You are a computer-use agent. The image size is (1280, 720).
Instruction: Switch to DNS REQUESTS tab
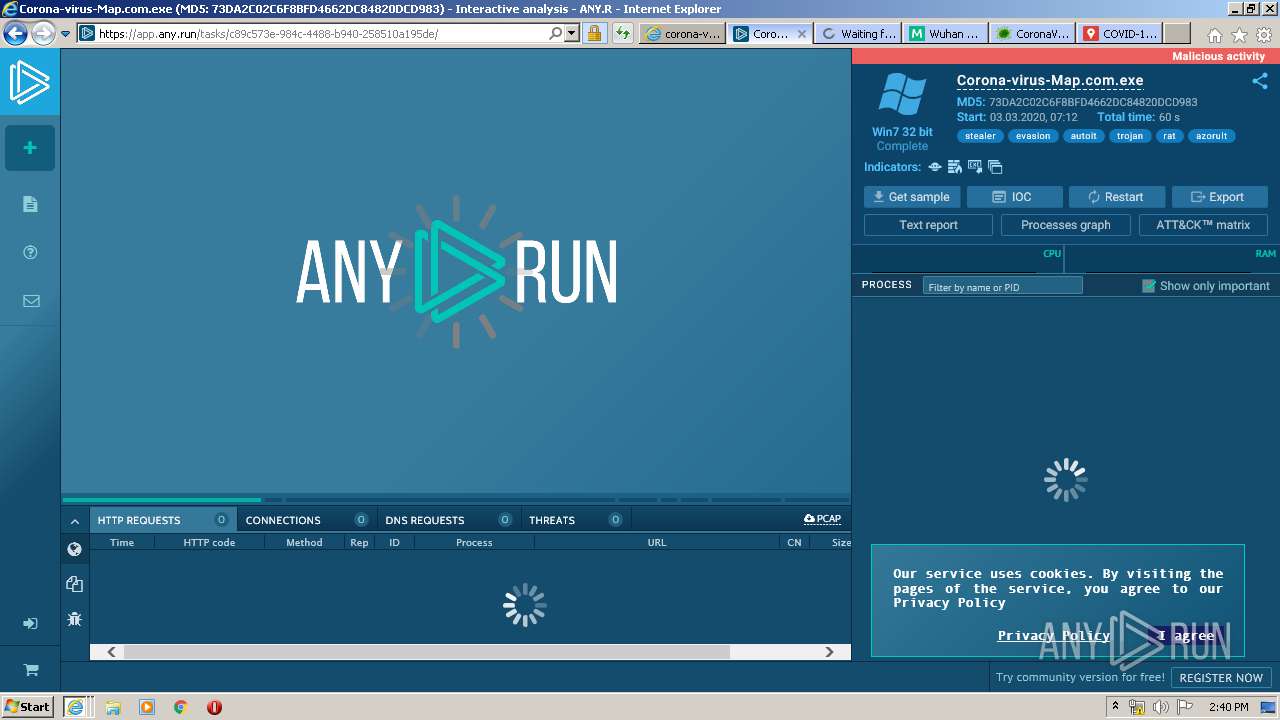tap(448, 520)
